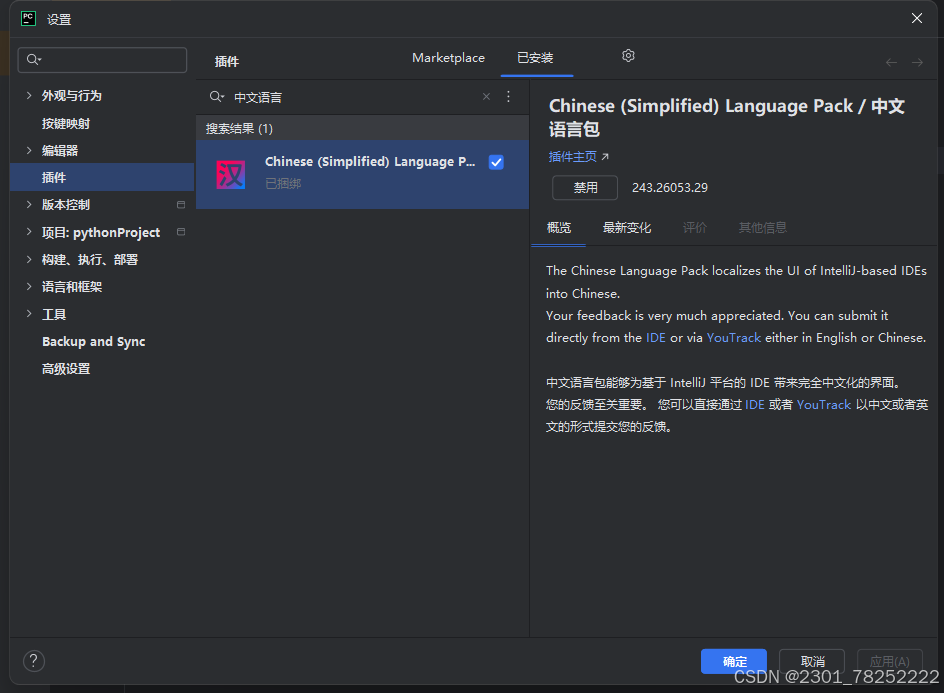
Task: Click the Chinese language pack icon
Action: point(231,175)
